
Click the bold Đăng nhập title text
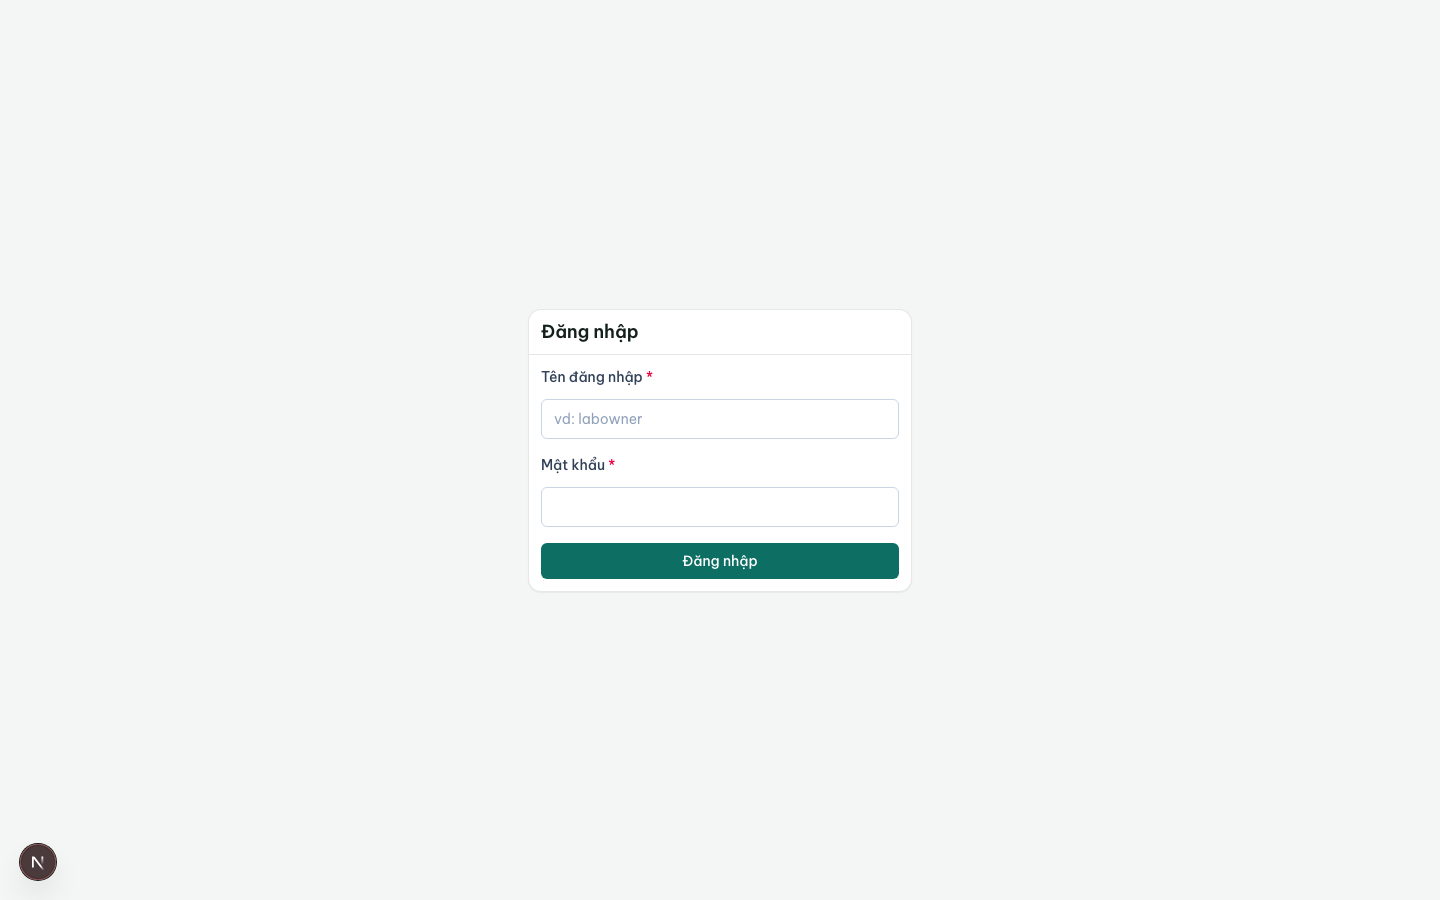point(590,332)
